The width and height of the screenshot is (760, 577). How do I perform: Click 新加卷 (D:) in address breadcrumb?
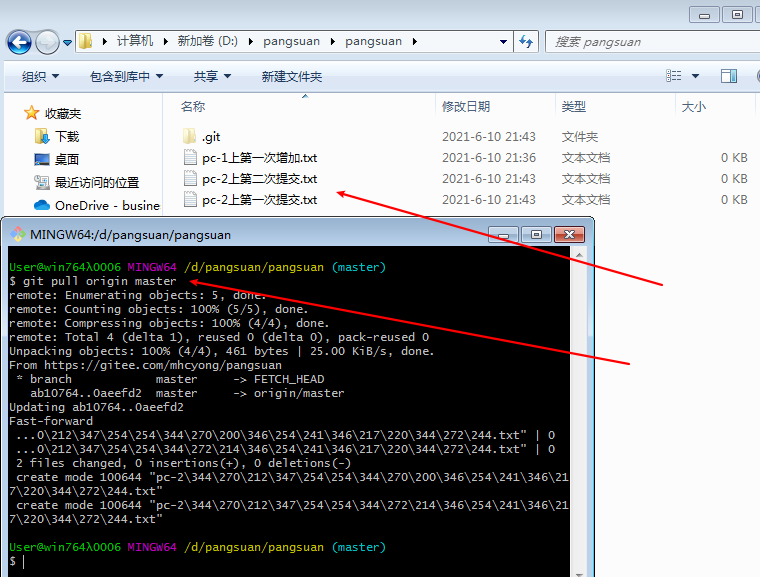click(x=208, y=41)
